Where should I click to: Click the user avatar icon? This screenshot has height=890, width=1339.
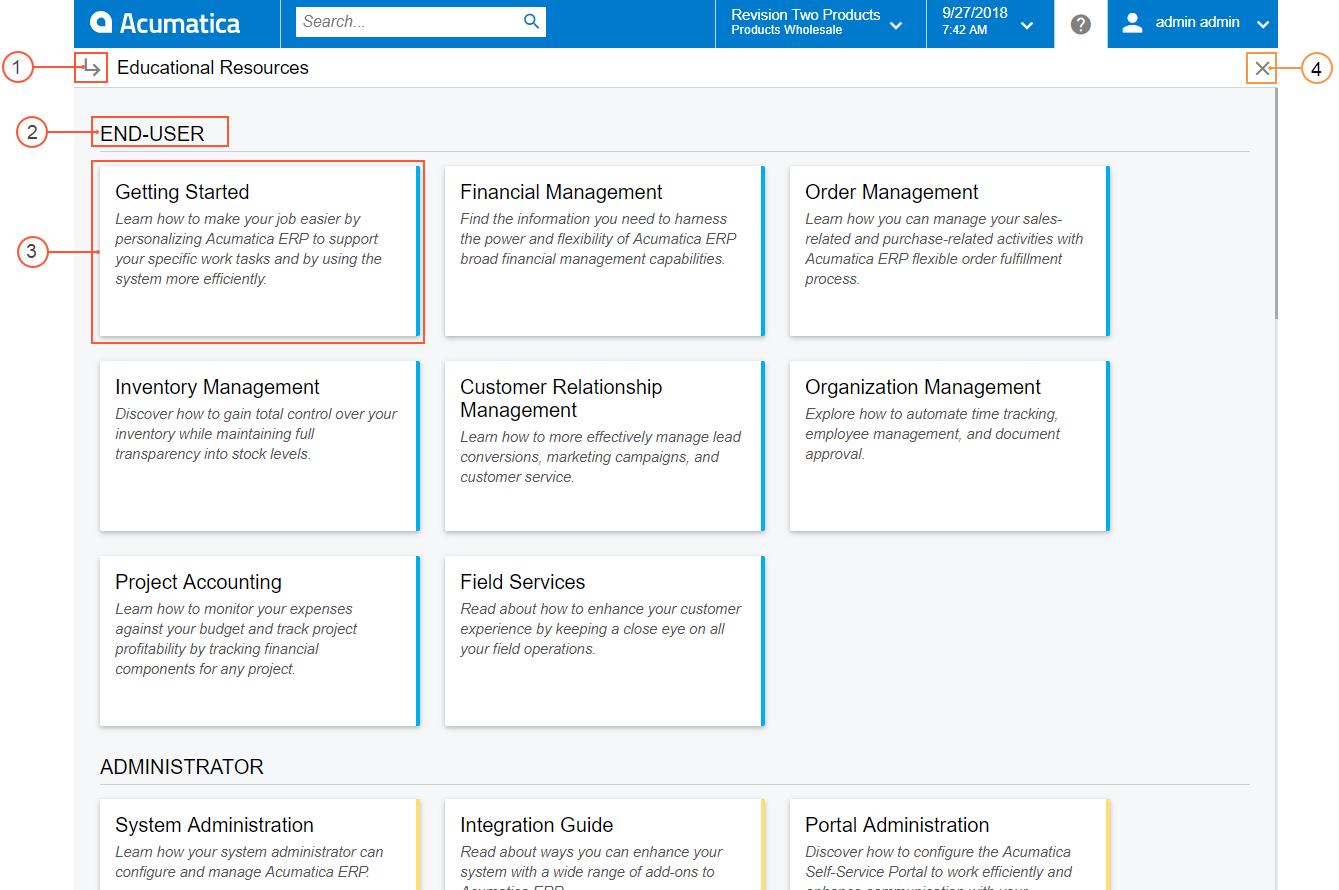pyautogui.click(x=1132, y=23)
